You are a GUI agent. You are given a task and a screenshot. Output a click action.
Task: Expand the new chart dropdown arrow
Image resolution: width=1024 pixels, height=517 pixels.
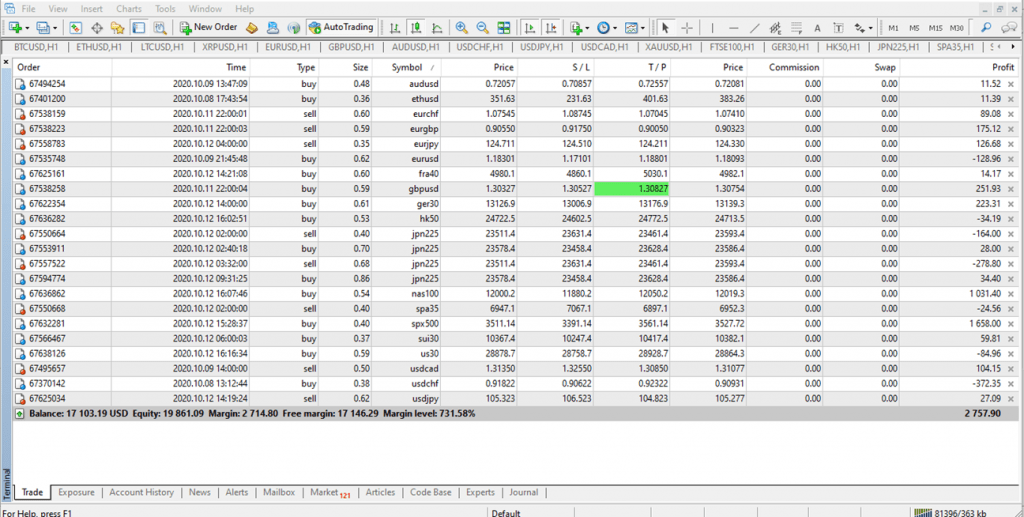pos(27,27)
